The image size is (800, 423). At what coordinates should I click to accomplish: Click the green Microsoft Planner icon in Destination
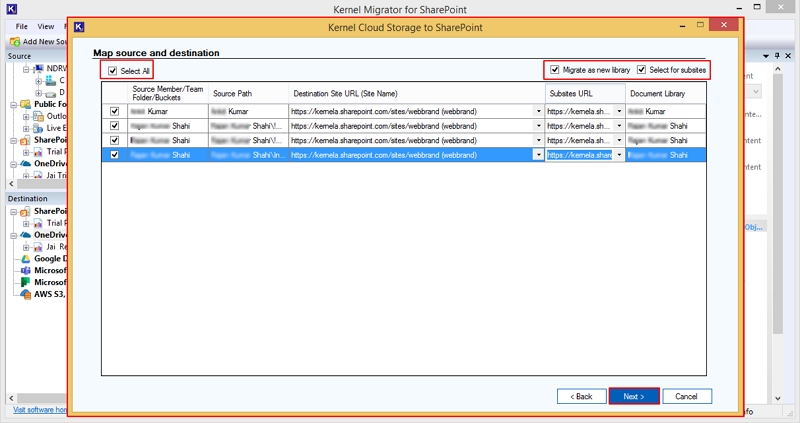pyautogui.click(x=26, y=282)
